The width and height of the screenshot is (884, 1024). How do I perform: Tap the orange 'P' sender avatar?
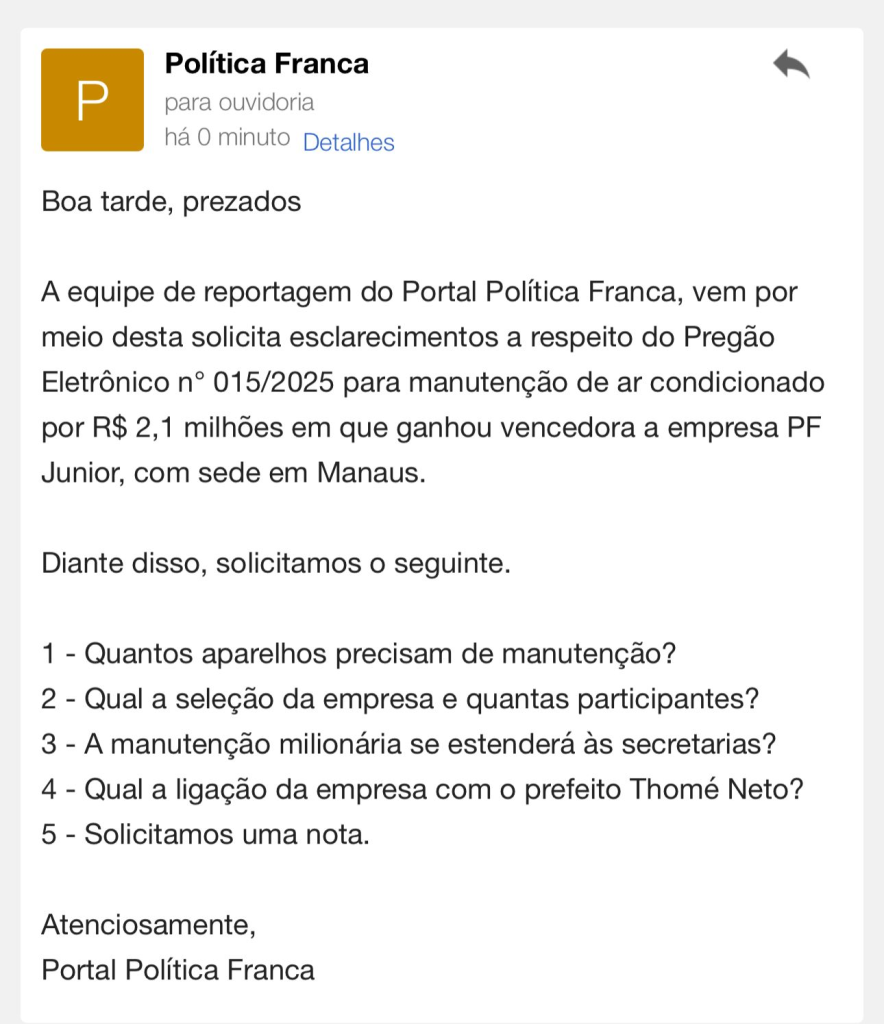point(92,100)
